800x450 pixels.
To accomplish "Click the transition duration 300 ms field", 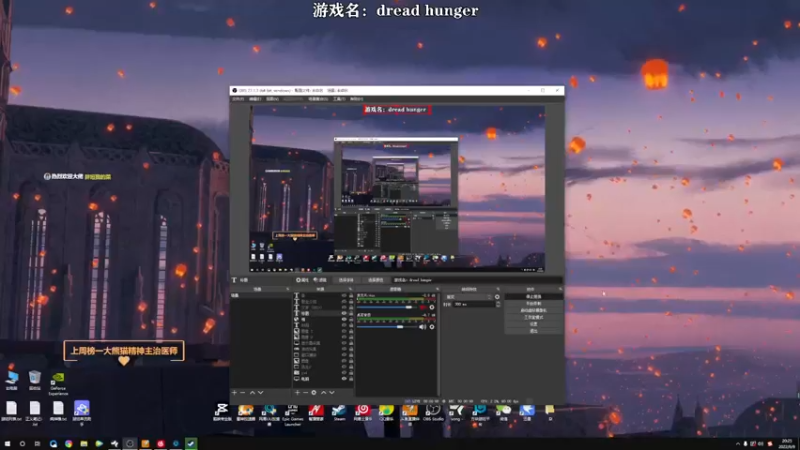I will coord(474,305).
